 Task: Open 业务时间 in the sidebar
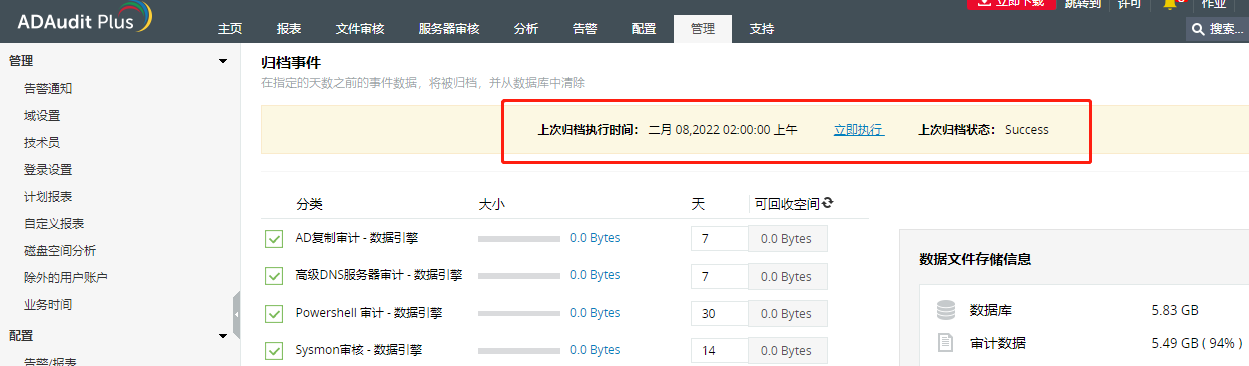click(x=48, y=304)
